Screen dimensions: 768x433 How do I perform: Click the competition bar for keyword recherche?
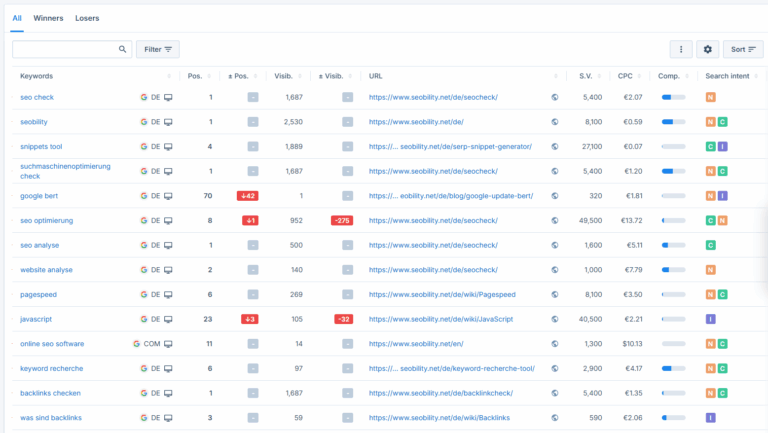pos(673,368)
